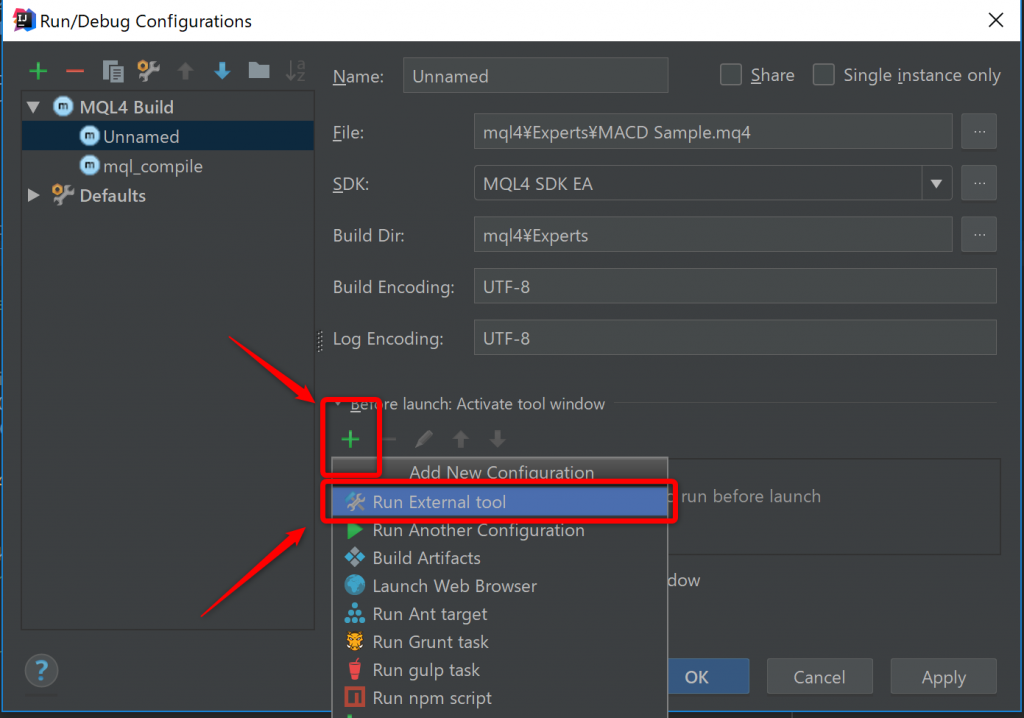Select the mql_compile configuration
The height and width of the screenshot is (718, 1024).
point(152,166)
